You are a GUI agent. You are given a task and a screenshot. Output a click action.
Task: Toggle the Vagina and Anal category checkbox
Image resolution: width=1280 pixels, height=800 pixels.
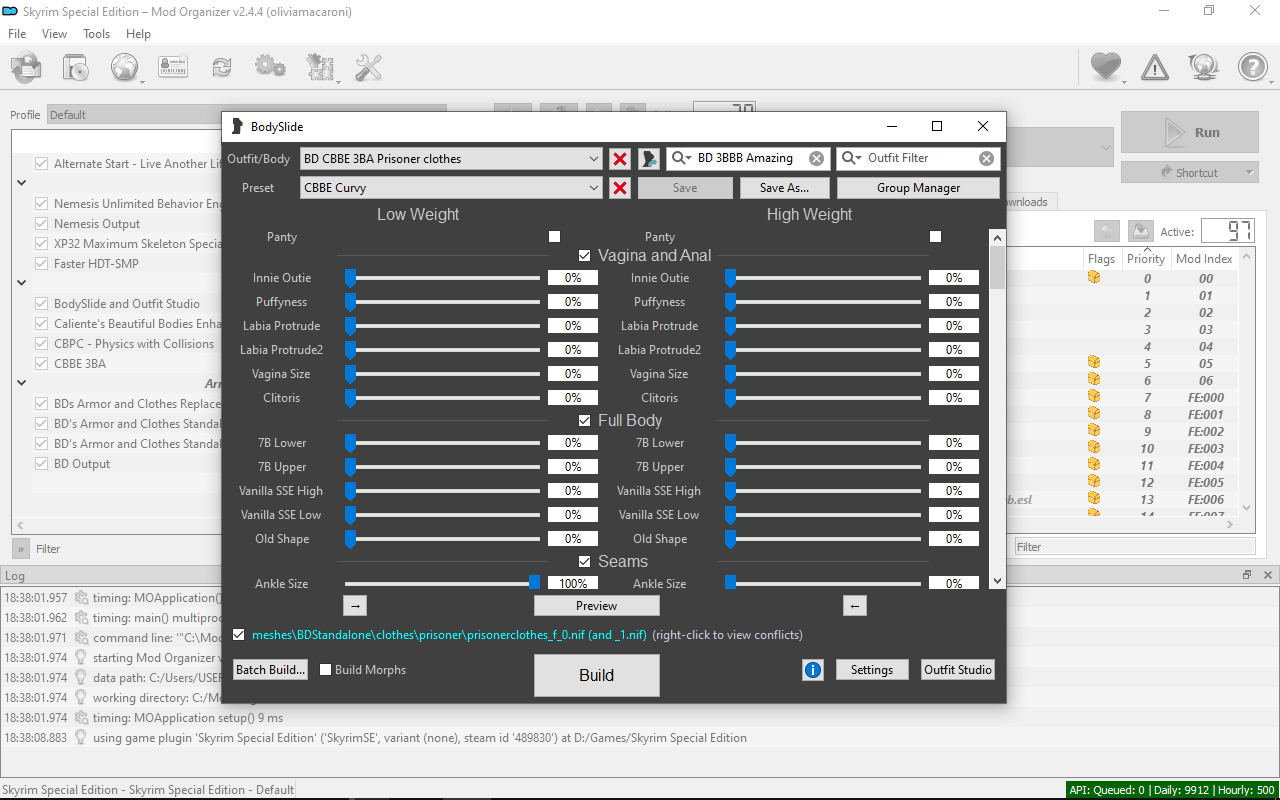pos(585,256)
